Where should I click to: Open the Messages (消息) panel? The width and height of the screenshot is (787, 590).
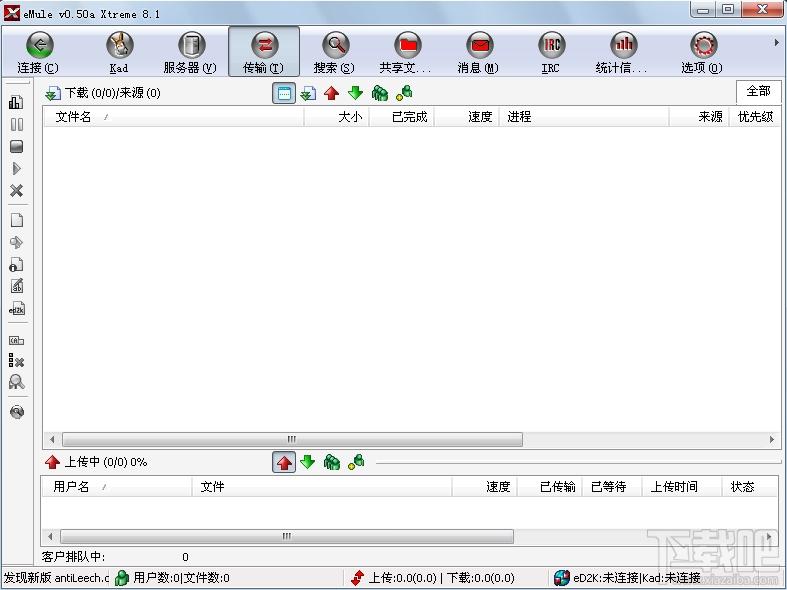479,52
